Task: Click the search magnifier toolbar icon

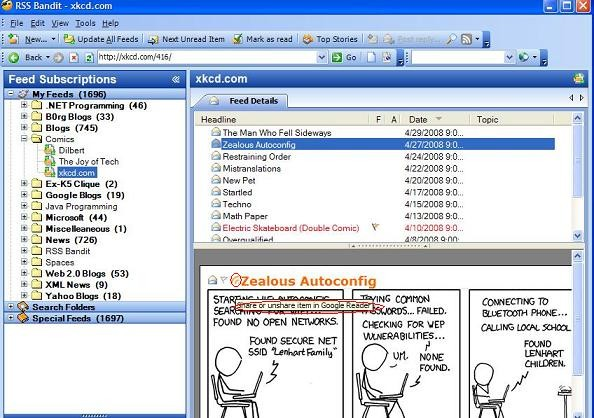Action: click(451, 39)
